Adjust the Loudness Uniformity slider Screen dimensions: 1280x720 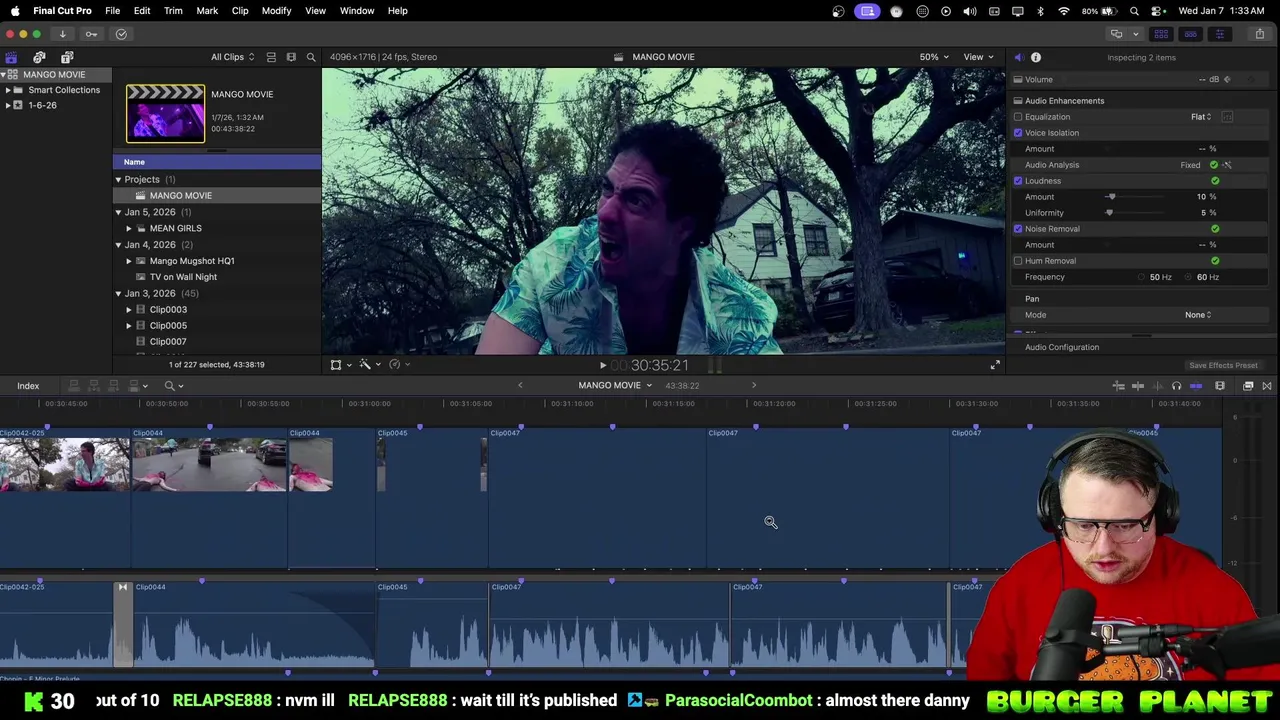(x=1109, y=213)
